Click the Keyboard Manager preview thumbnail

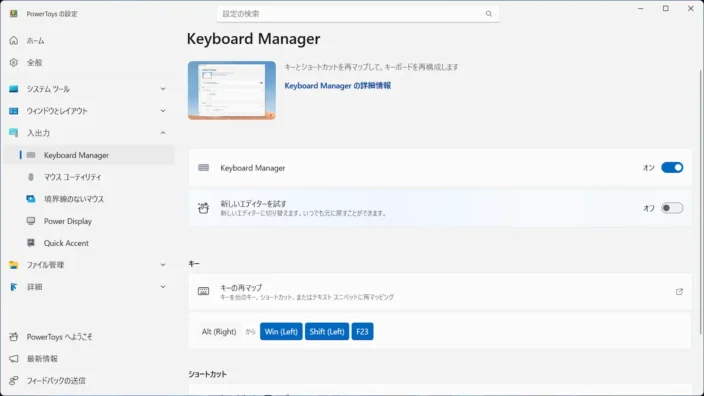click(232, 90)
